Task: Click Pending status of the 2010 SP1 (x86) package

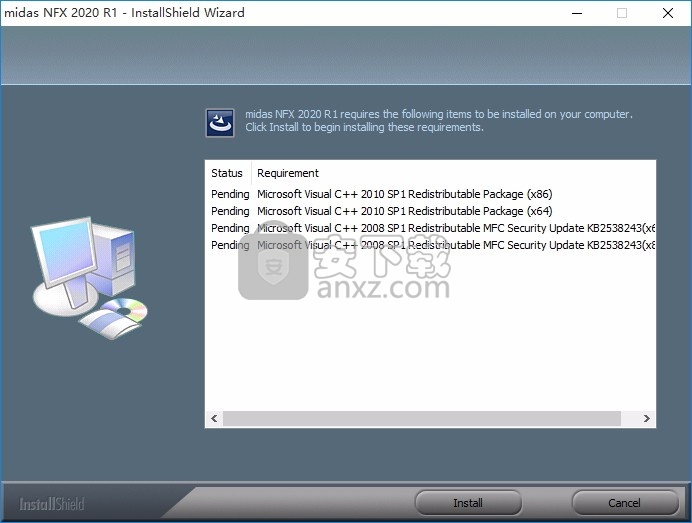Action: (230, 194)
